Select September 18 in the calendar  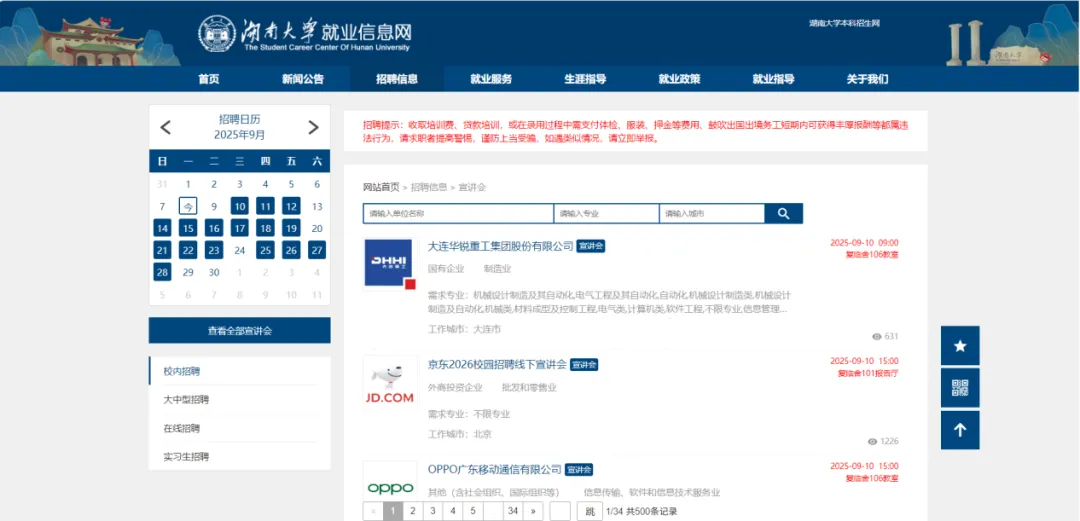[265, 228]
